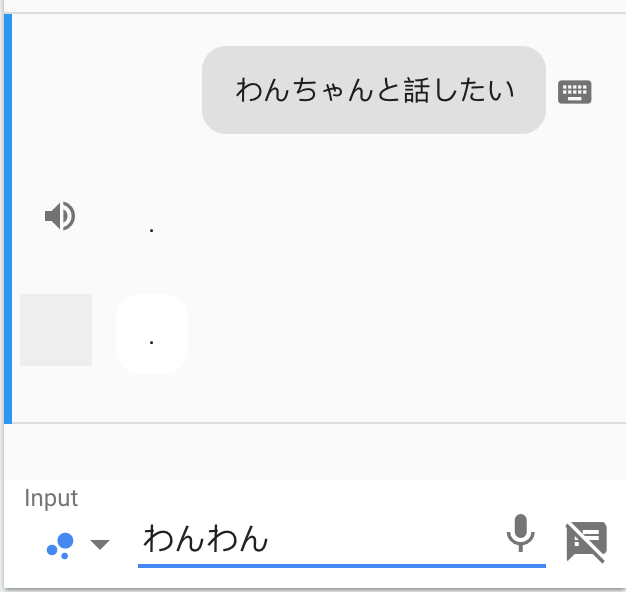This screenshot has width=626, height=592.
Task: Focus the input field containing わんわん
Action: 341,539
